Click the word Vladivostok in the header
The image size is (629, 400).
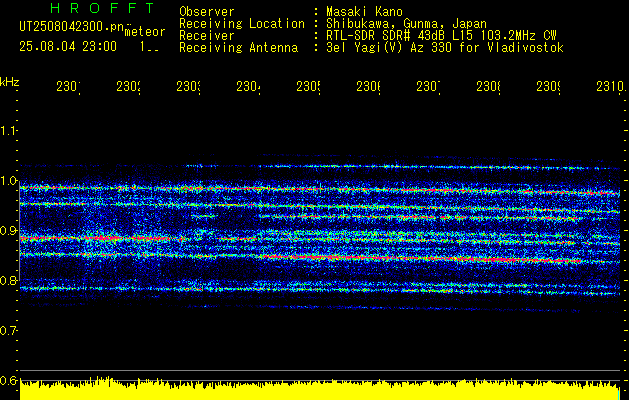pyautogui.click(x=524, y=48)
